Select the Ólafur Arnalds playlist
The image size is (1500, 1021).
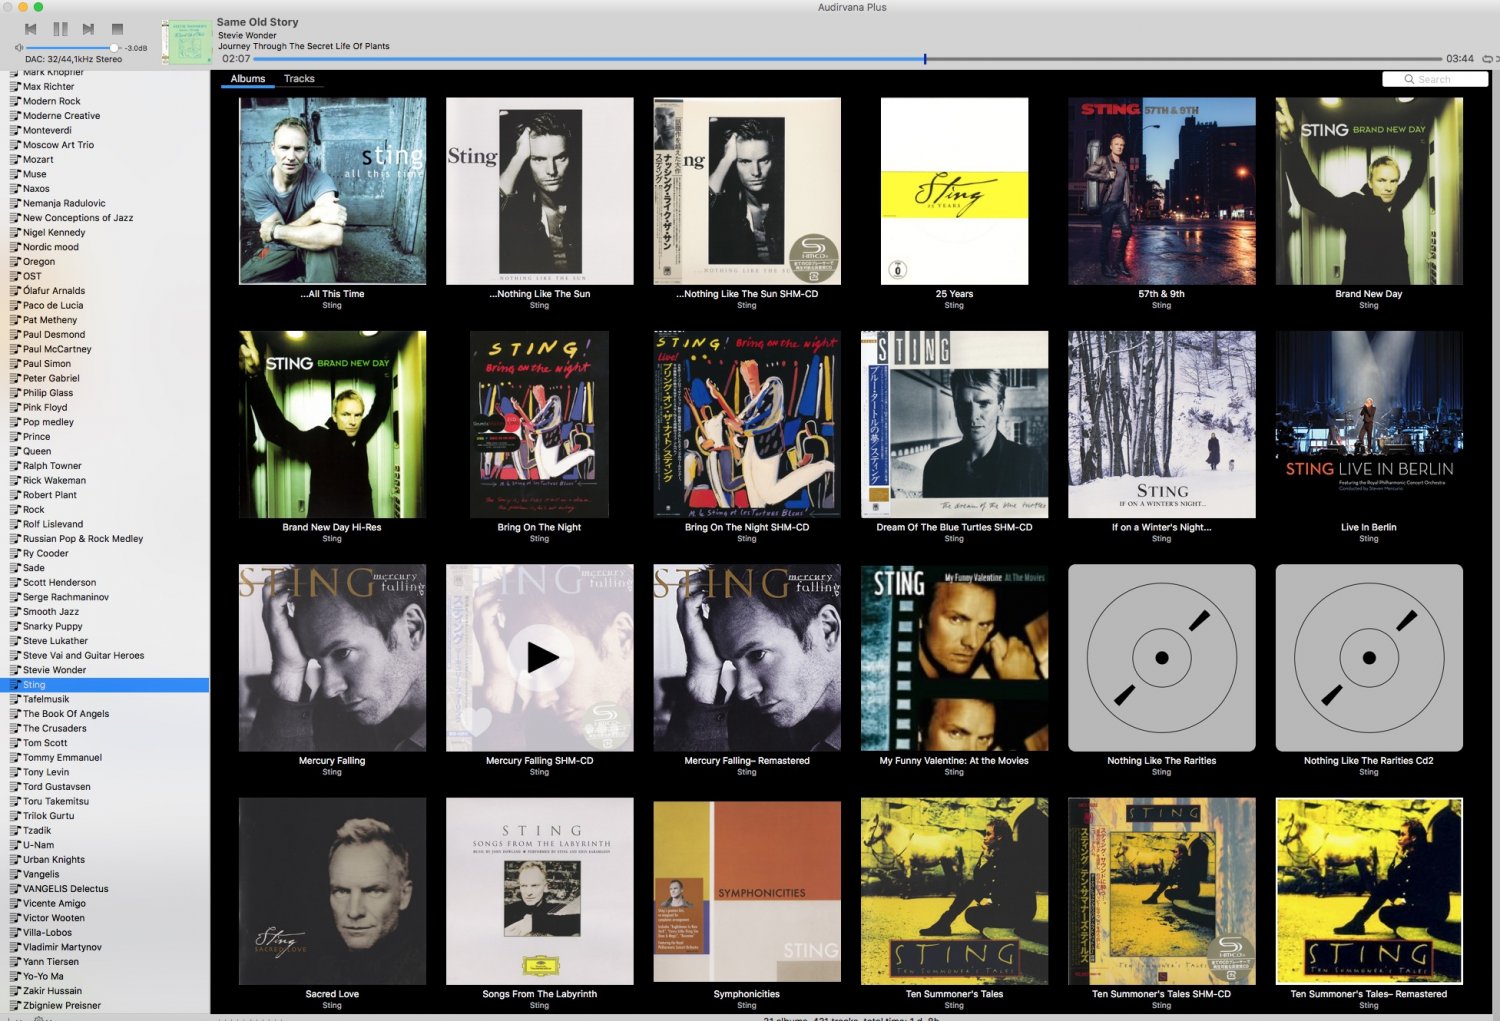pyautogui.click(x=105, y=291)
